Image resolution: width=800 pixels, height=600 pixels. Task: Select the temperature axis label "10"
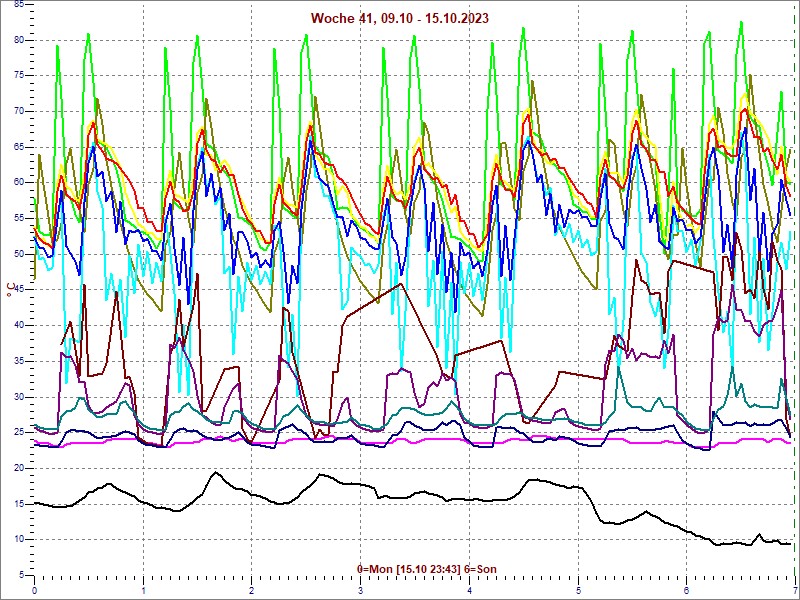[18, 540]
